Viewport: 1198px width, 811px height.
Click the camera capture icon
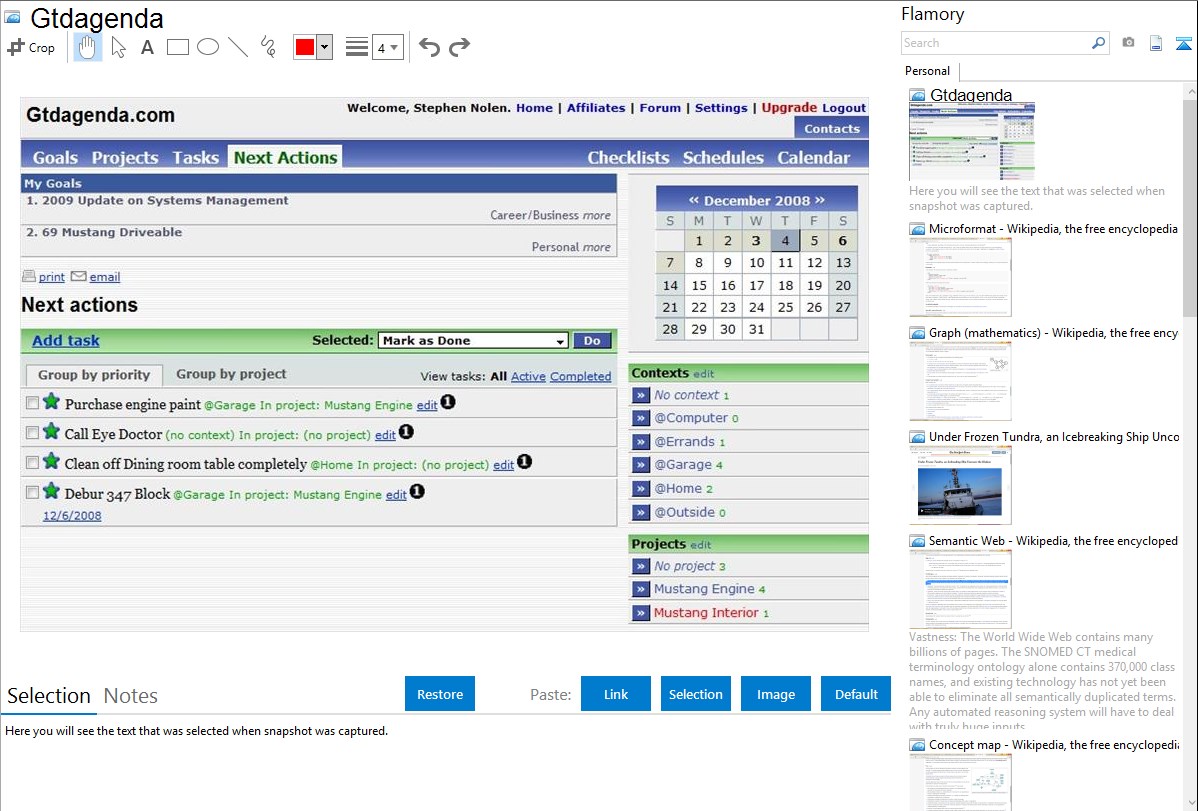pos(1128,43)
